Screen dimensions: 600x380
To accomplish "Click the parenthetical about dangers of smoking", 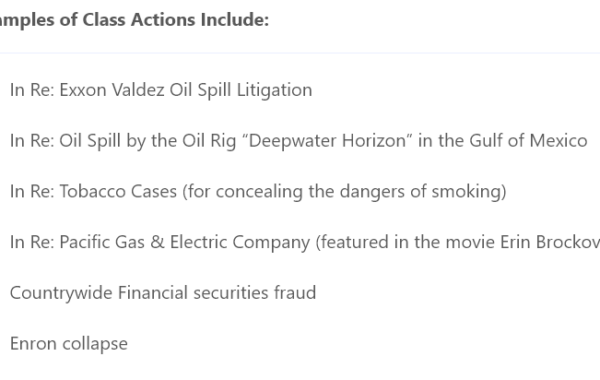I will point(344,191).
